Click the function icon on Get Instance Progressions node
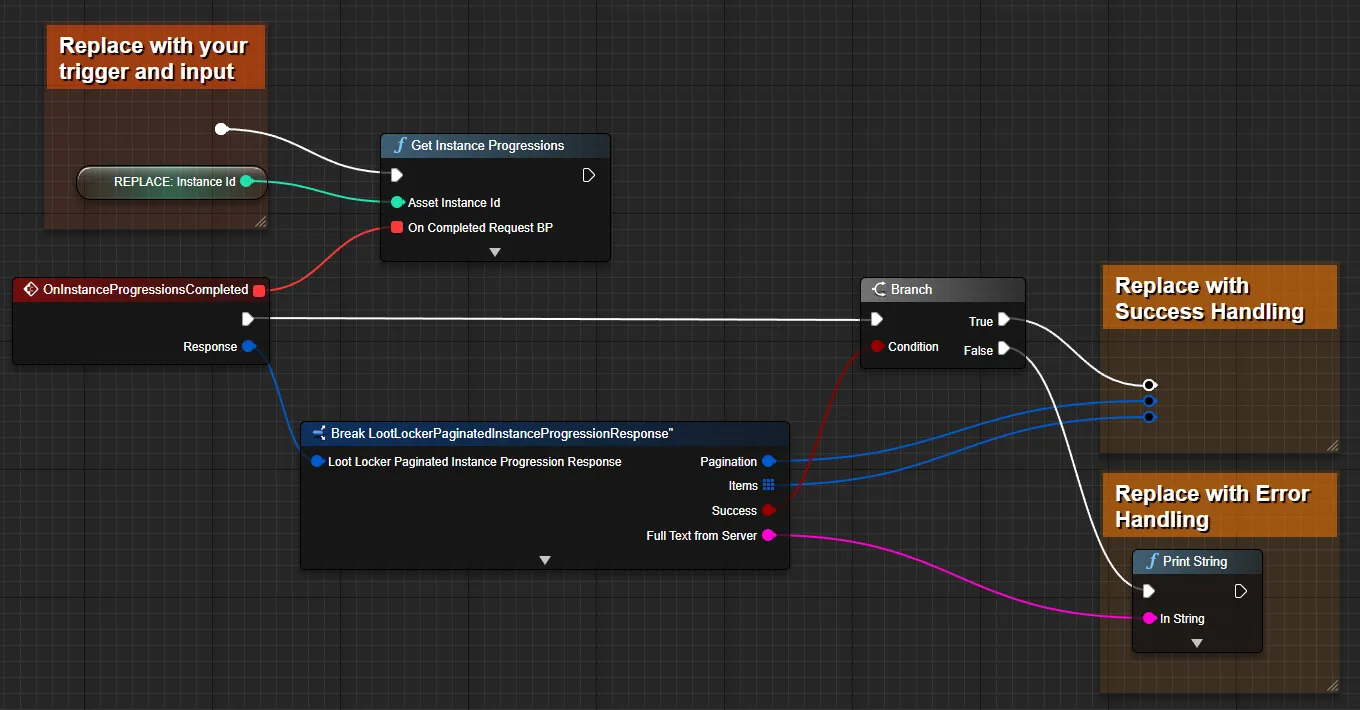 point(400,145)
